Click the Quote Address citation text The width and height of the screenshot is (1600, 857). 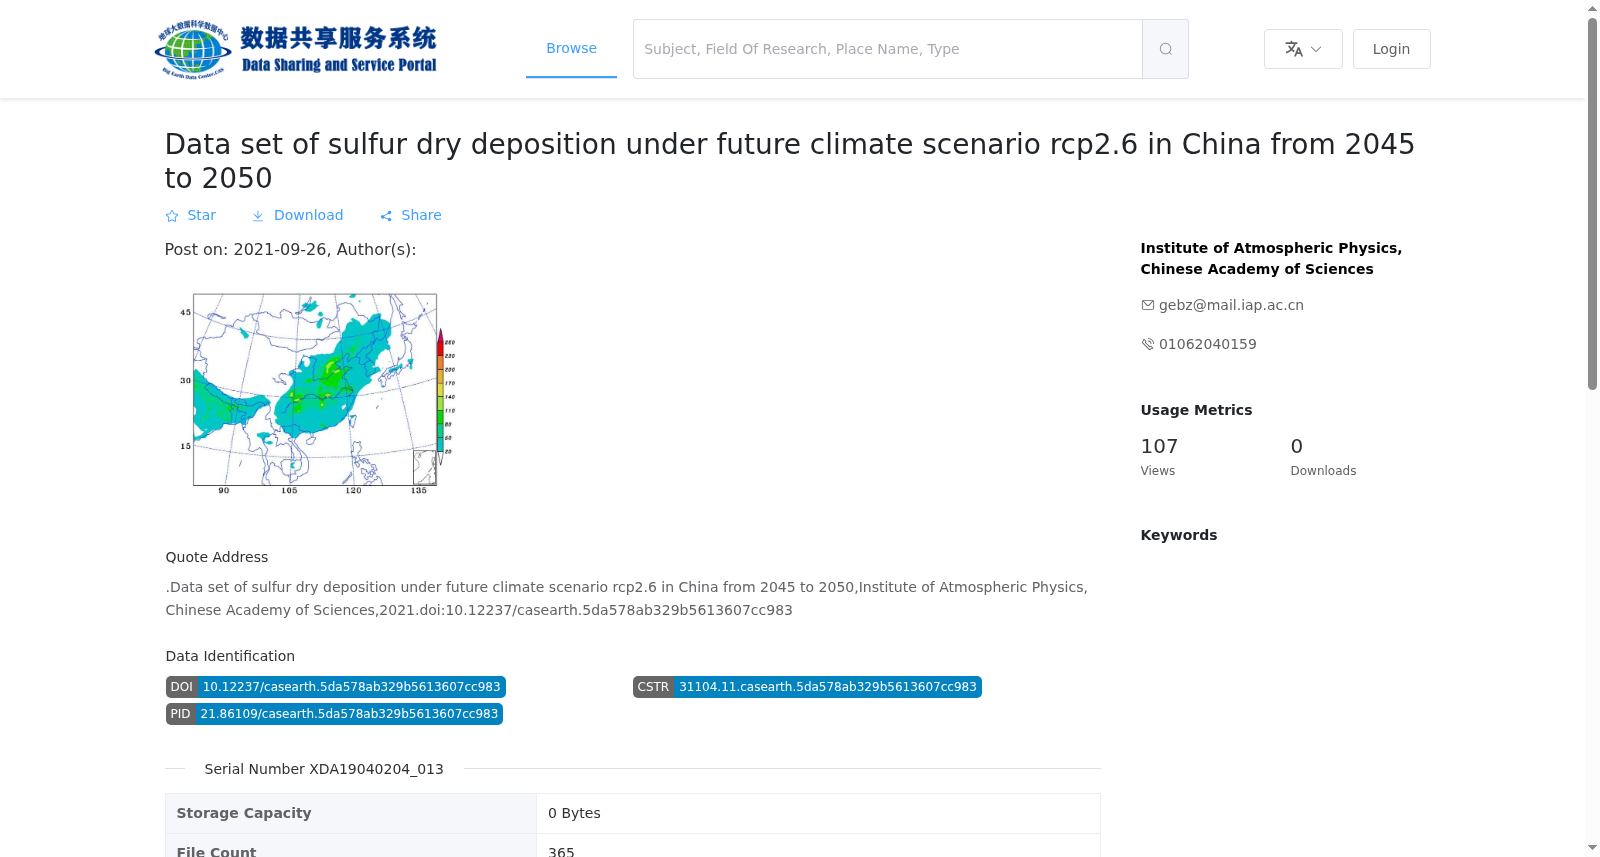(627, 599)
